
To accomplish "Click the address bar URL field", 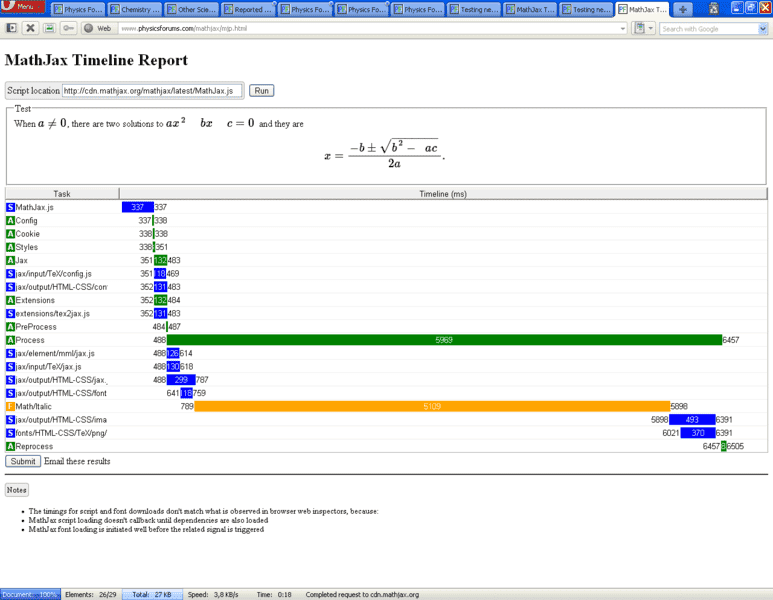I will tap(369, 29).
